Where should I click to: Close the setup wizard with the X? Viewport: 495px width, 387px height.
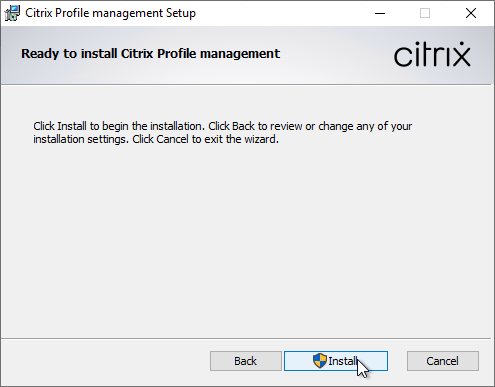(471, 13)
